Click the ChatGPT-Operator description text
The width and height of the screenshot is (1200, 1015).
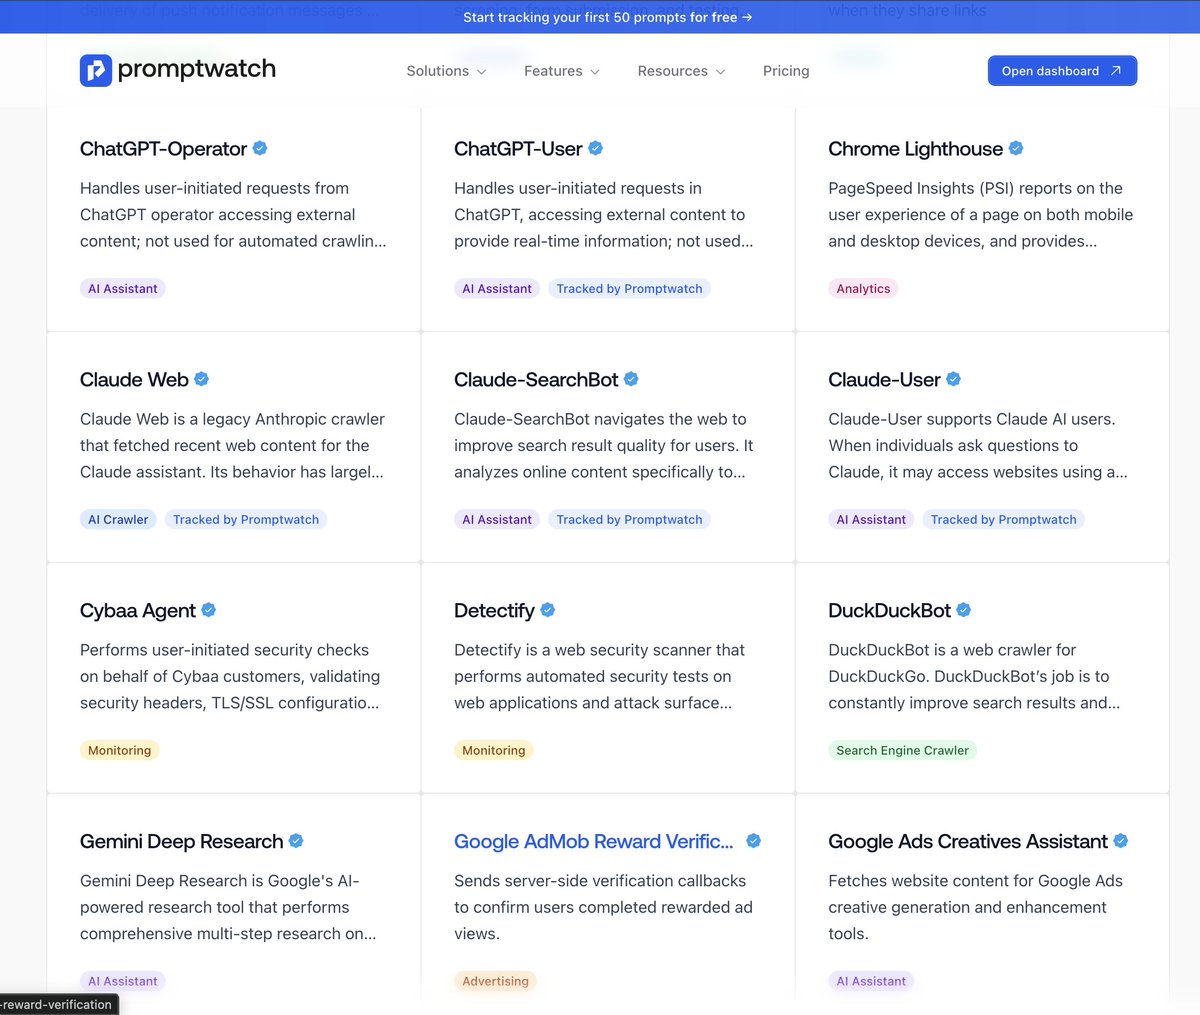[x=233, y=215]
